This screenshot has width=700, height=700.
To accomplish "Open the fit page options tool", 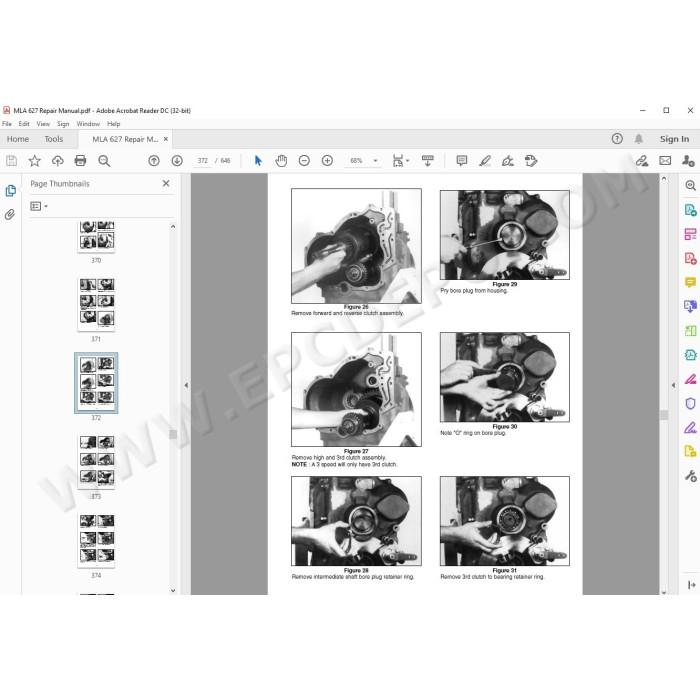I will tap(400, 161).
